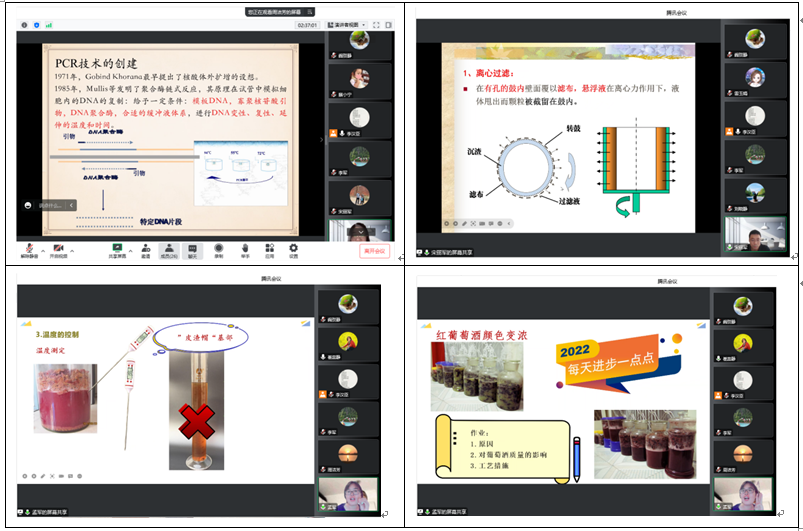Click meeting info icon at top left
The width and height of the screenshot is (803, 531).
click(24, 24)
